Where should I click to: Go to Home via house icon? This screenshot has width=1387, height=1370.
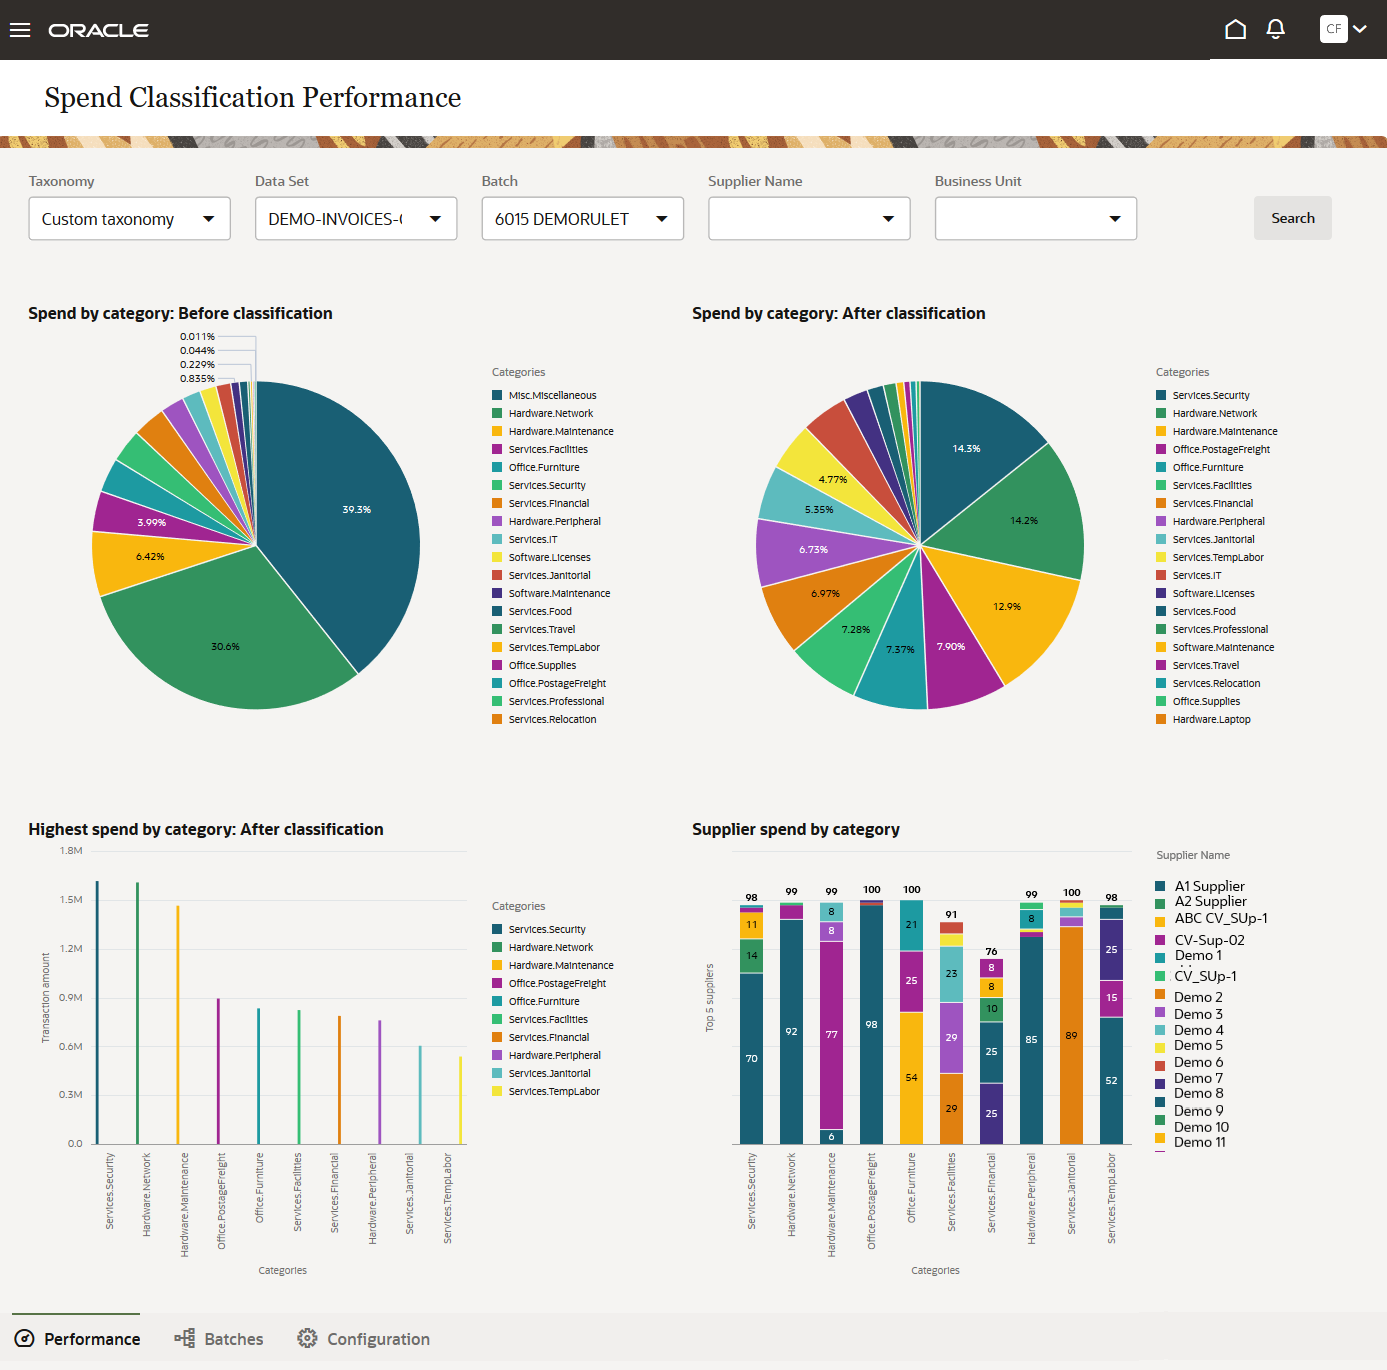click(x=1235, y=30)
